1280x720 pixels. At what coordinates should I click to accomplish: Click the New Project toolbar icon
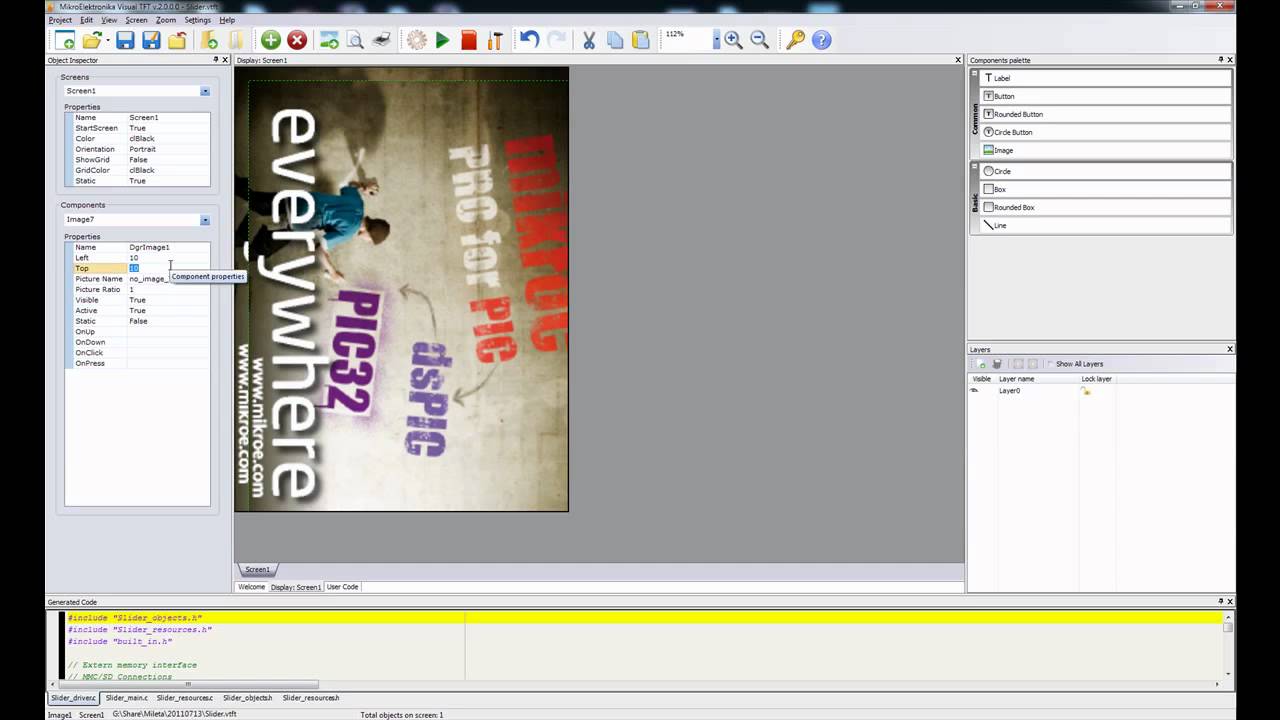tap(64, 40)
